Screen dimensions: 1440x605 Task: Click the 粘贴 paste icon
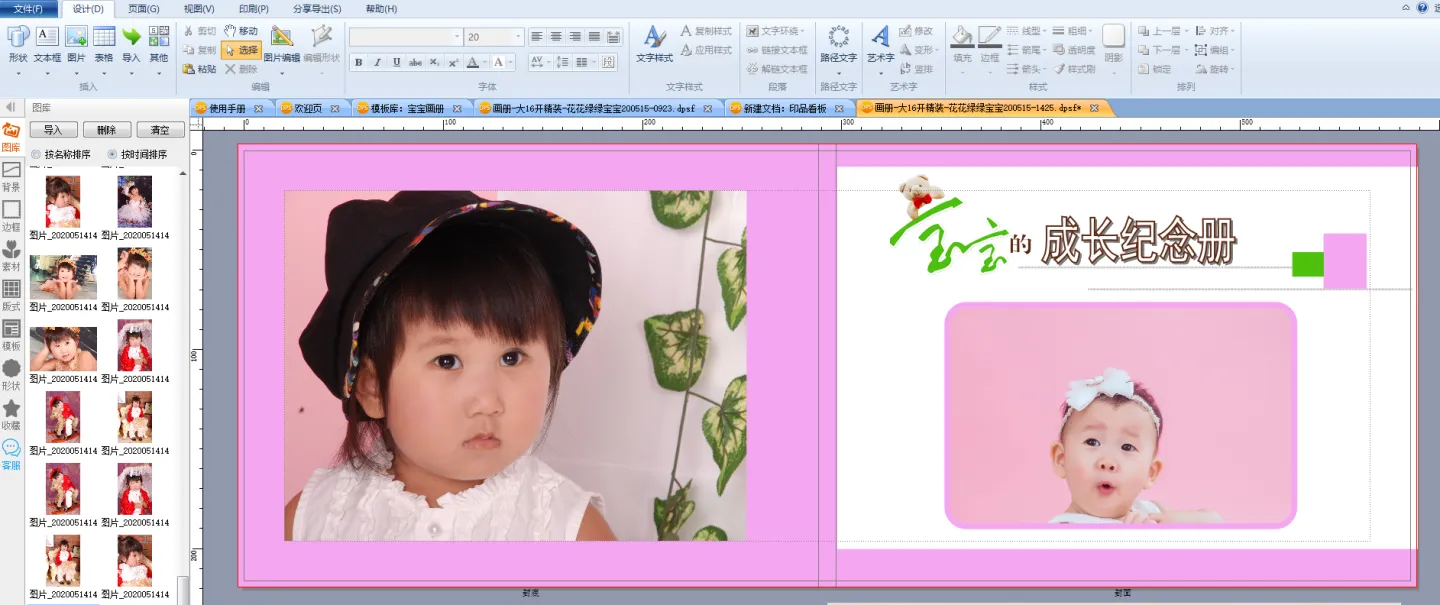point(199,69)
